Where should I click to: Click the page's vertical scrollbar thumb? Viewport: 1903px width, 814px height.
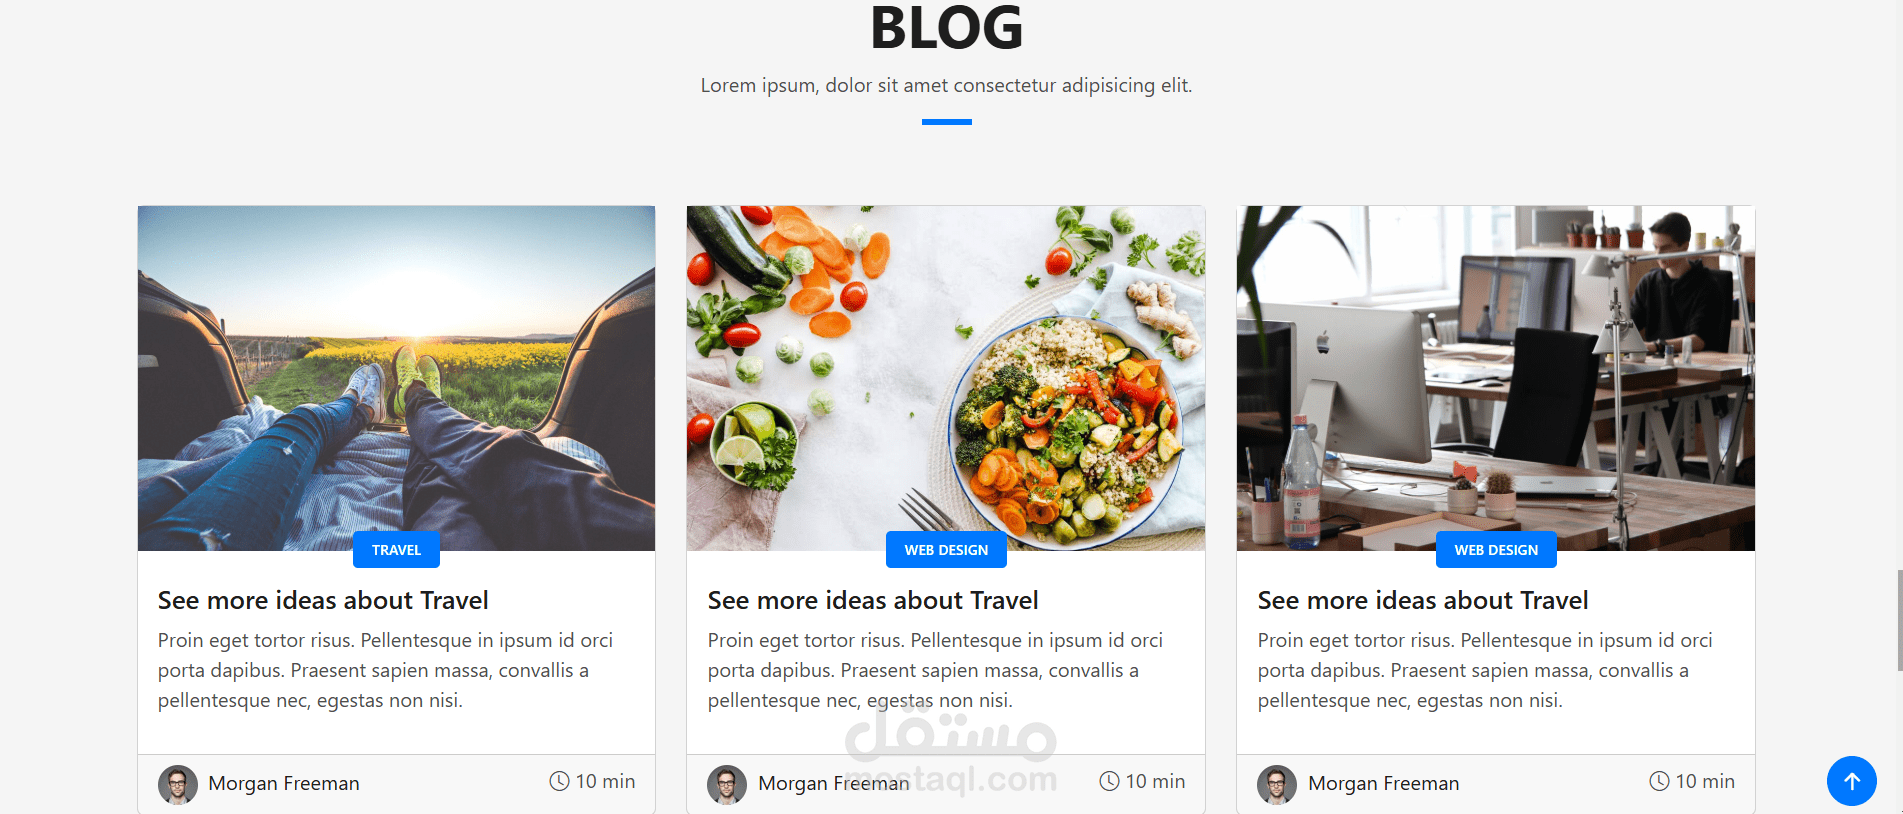tap(1899, 620)
